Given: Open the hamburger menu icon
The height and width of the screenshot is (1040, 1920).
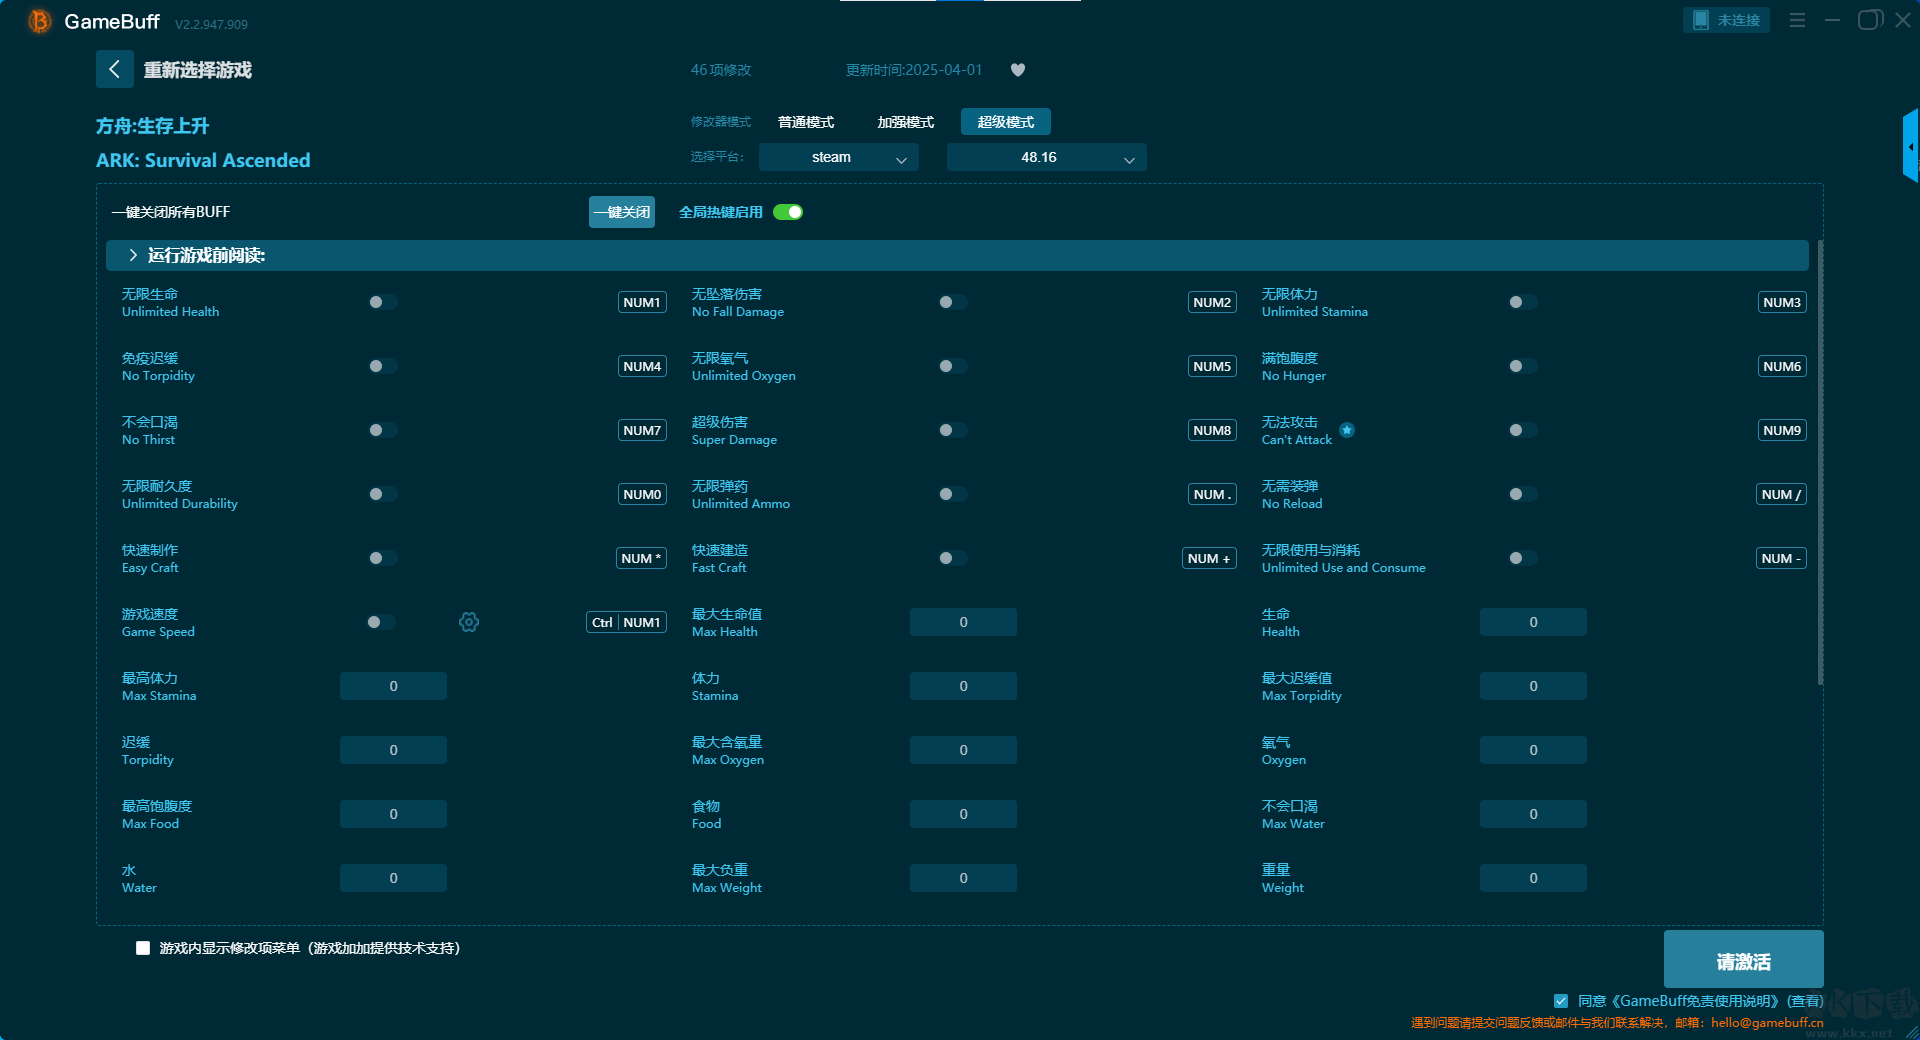Looking at the screenshot, I should click(1797, 20).
